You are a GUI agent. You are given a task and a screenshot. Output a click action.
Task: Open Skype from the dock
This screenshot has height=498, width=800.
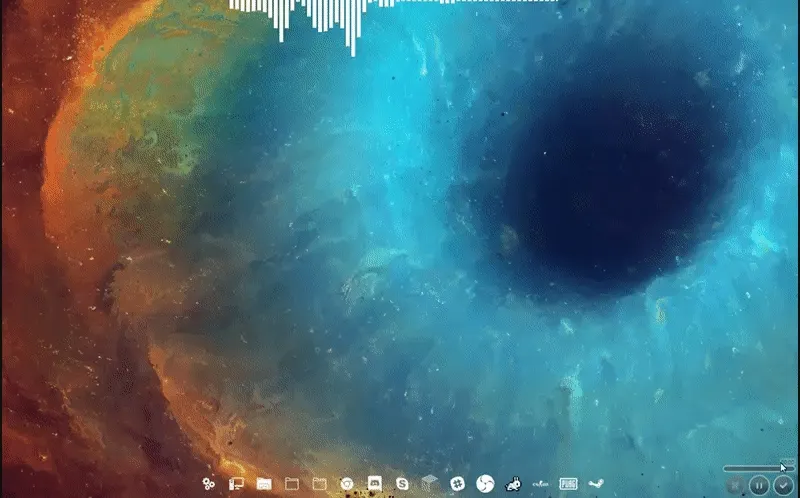click(402, 484)
